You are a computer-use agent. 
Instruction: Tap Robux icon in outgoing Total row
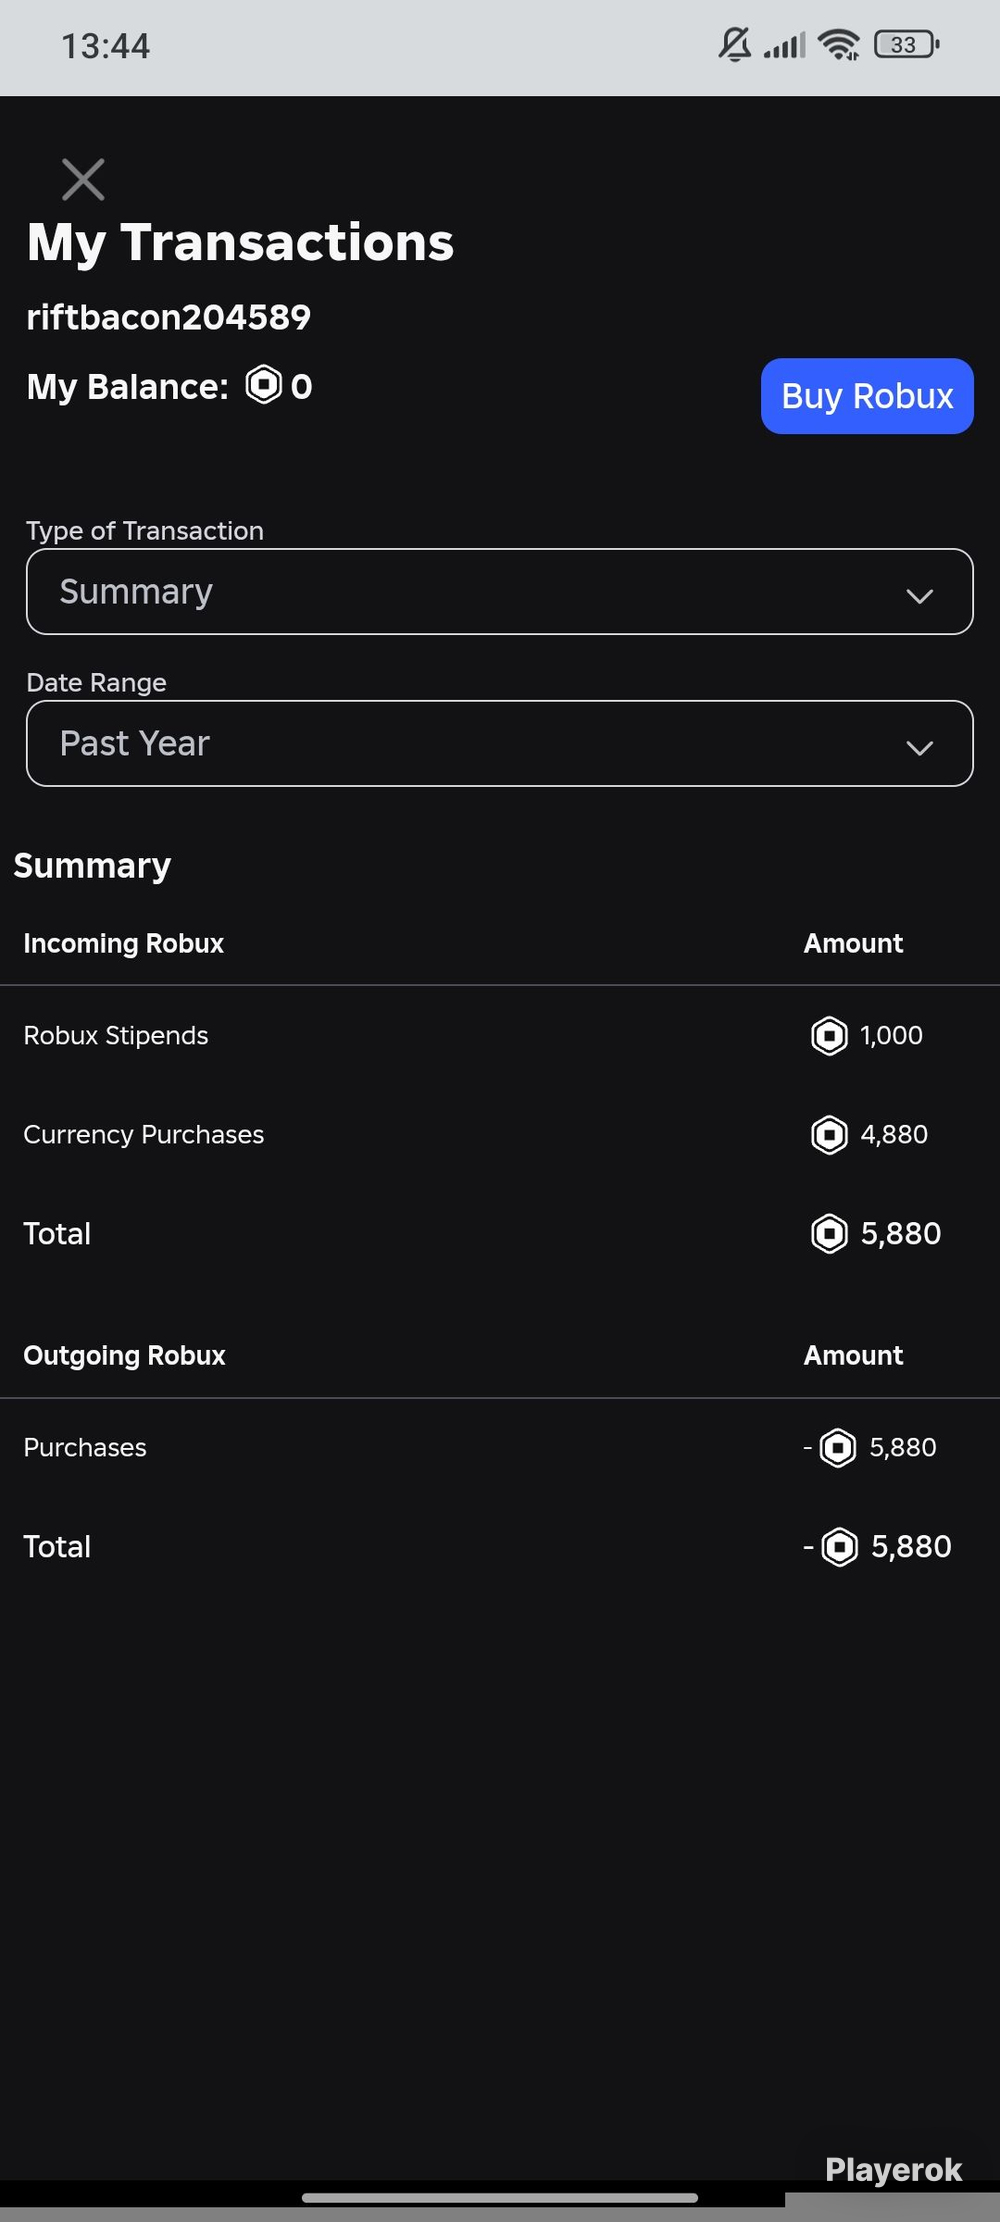point(840,1547)
